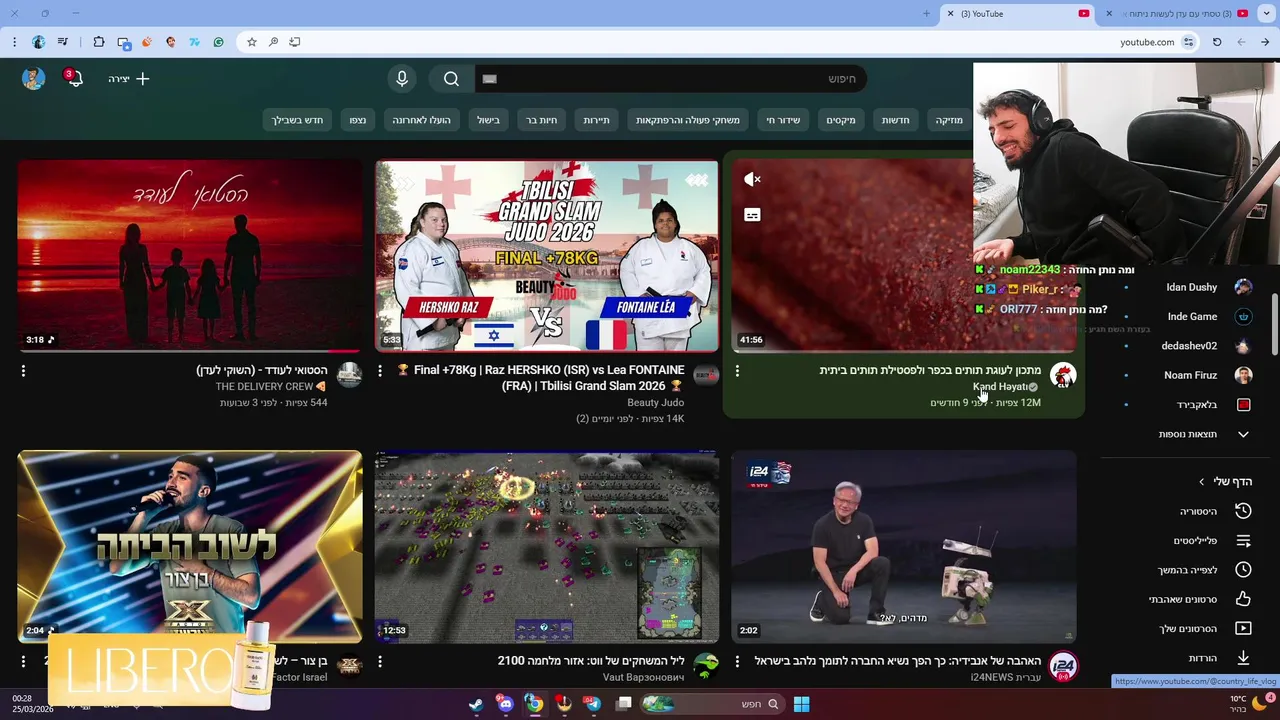Open Chrome three-dot menu
1280x720 pixels.
pos(14,42)
